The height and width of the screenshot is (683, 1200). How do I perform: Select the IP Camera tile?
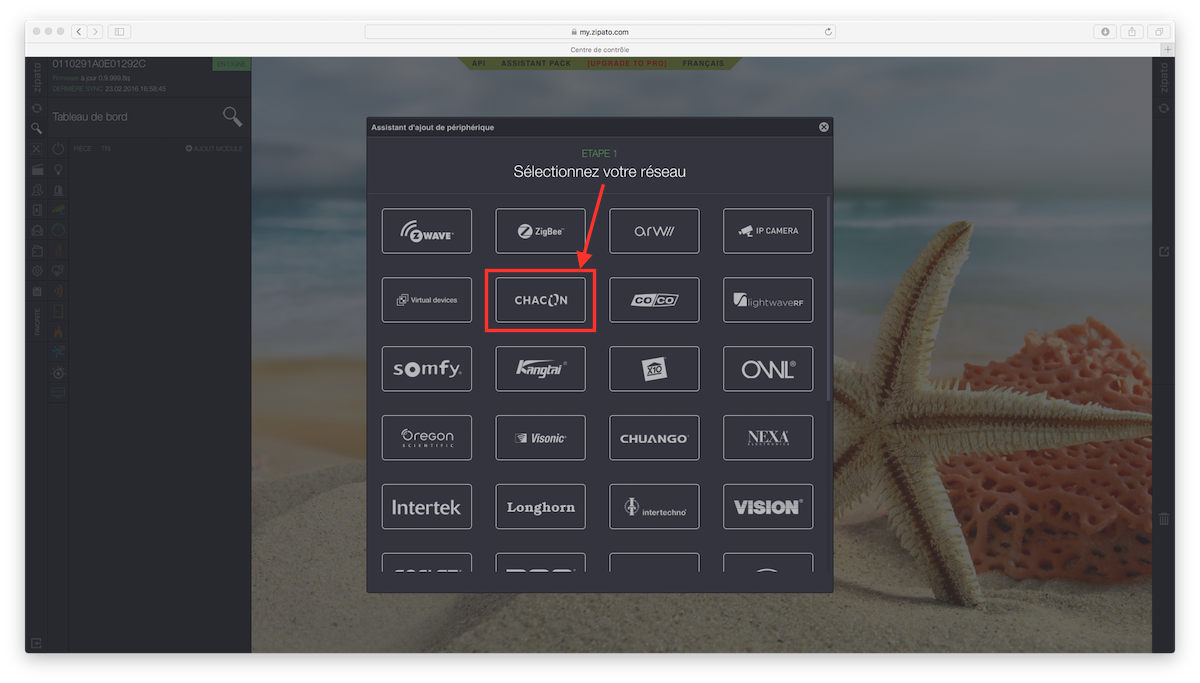tap(768, 231)
